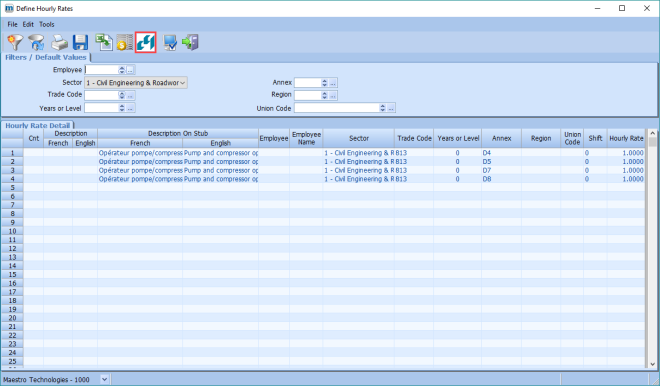Select Filters / Default Values tab
Viewport: 660px width, 386px height.
45,57
